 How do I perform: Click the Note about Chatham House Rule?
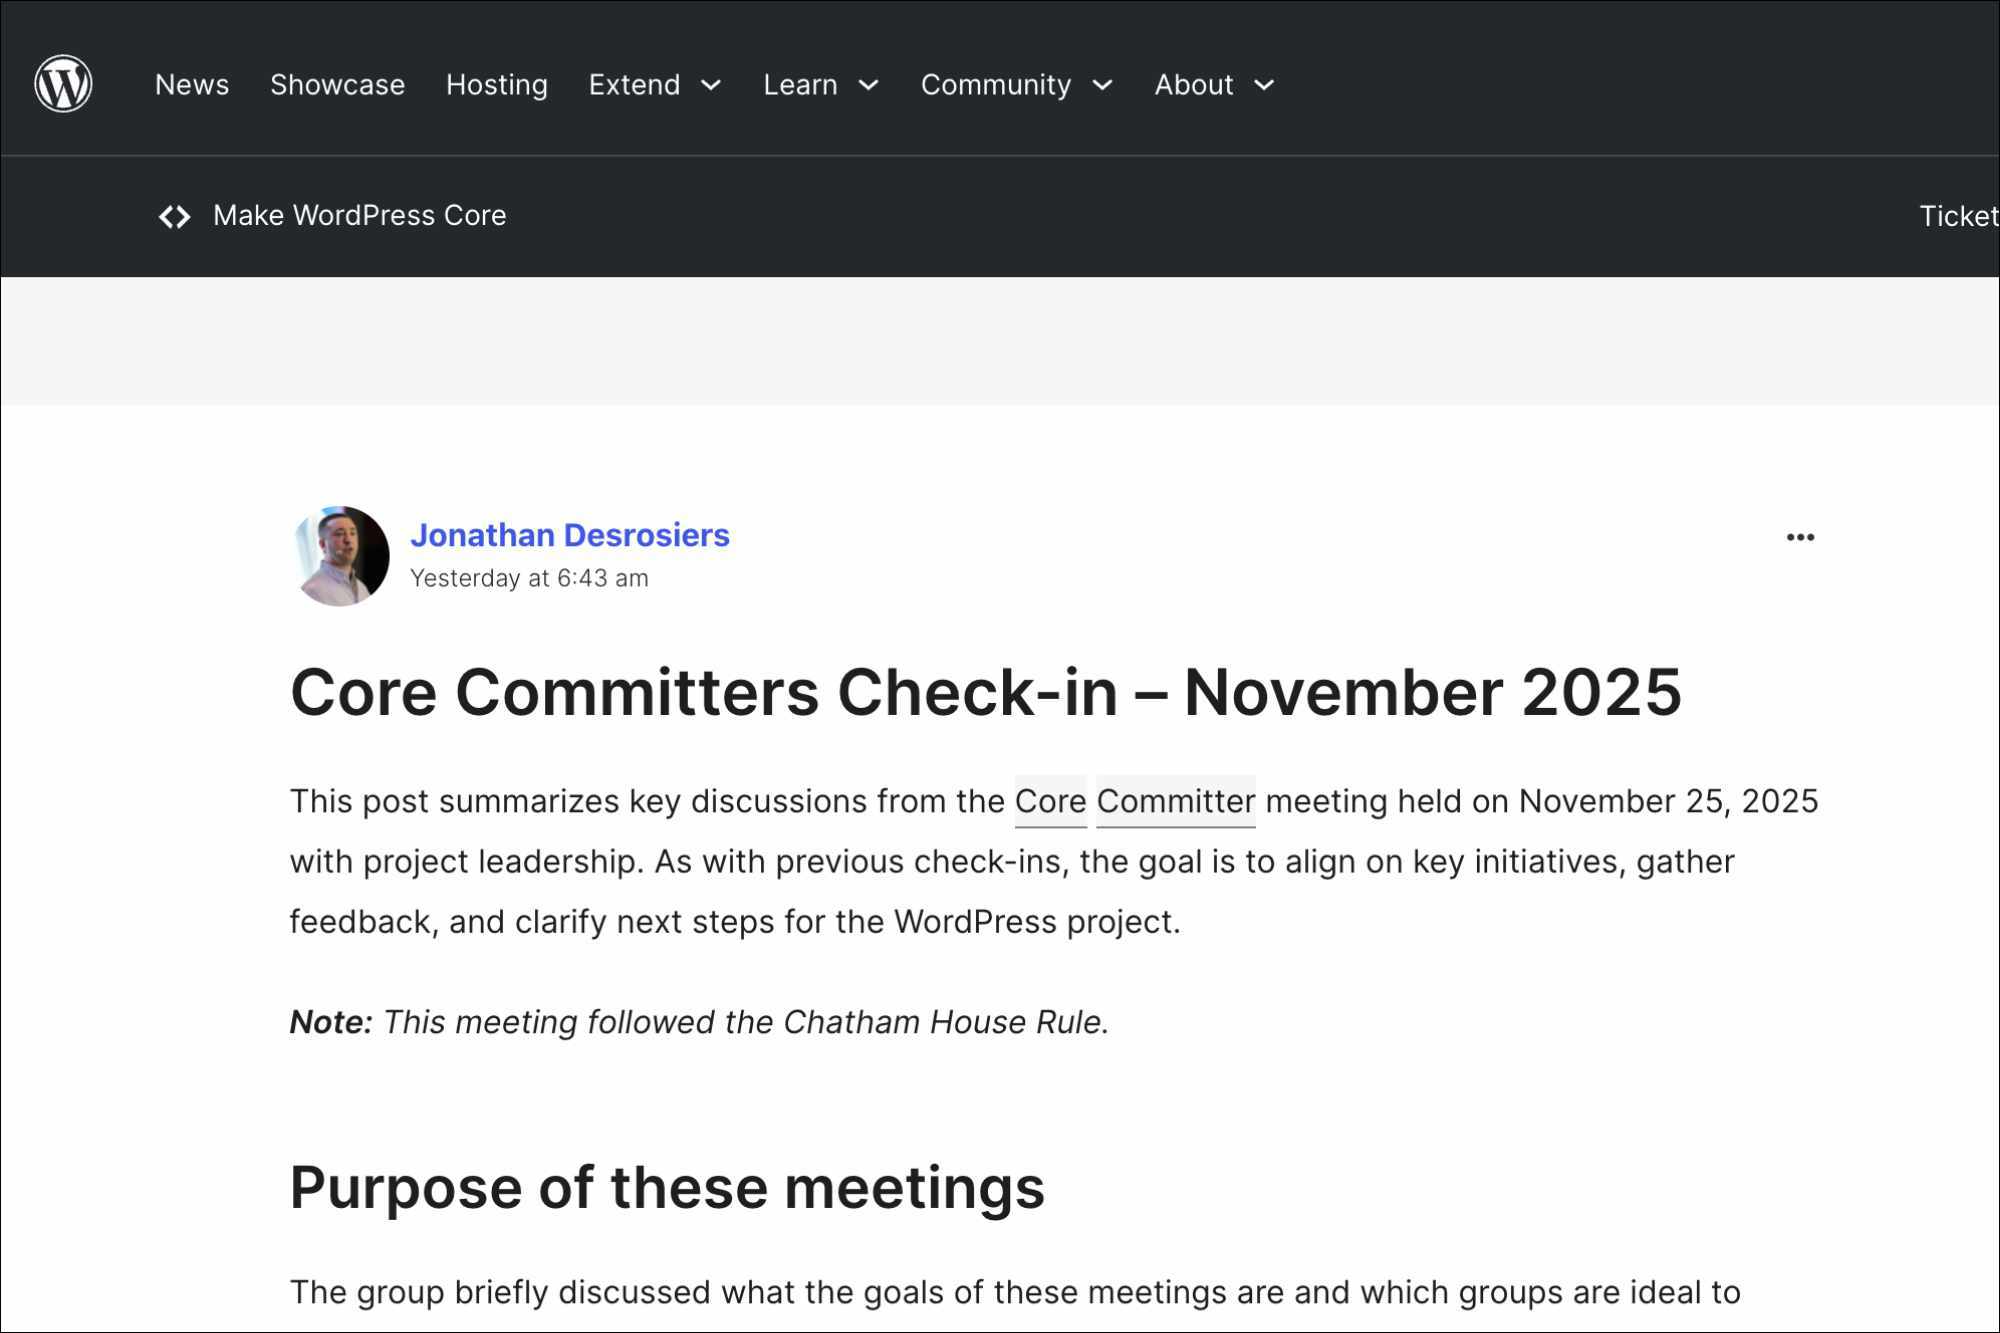click(698, 1022)
